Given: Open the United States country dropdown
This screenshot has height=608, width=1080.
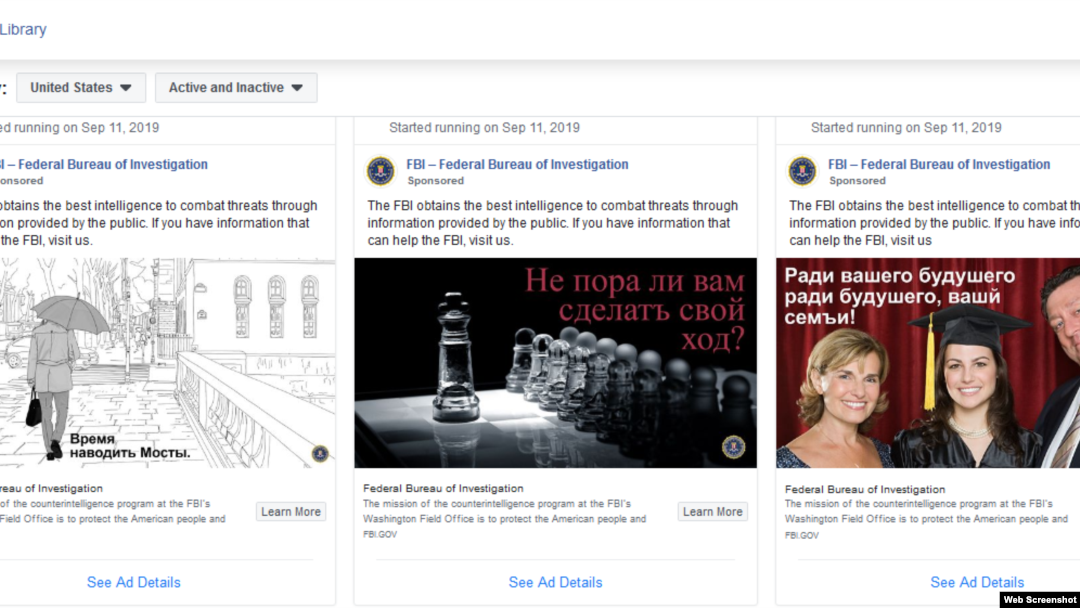Looking at the screenshot, I should (81, 87).
